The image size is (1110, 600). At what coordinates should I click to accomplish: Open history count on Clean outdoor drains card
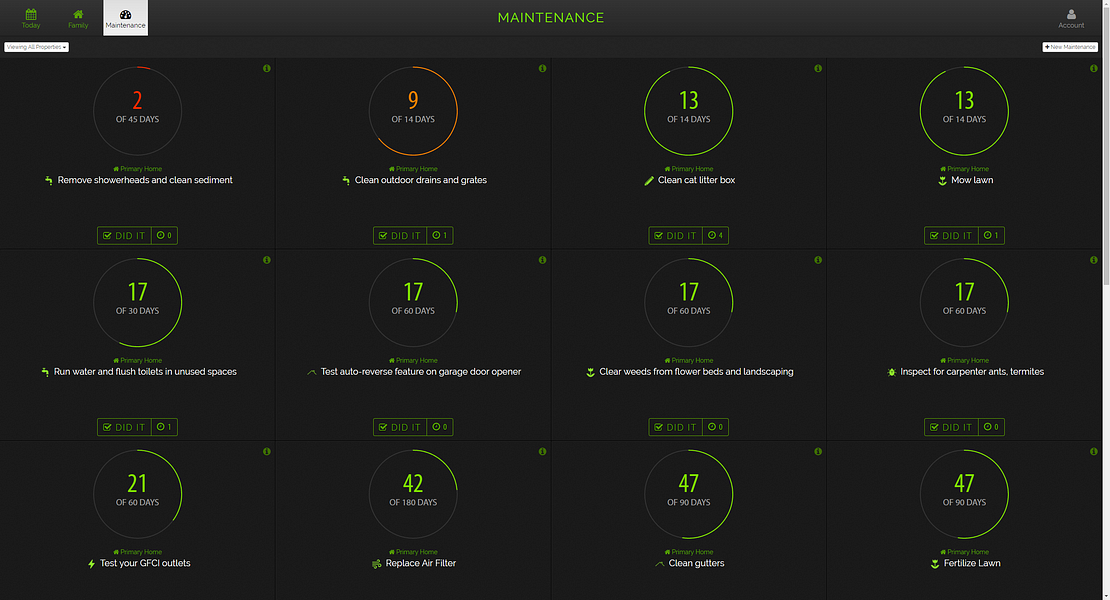click(x=440, y=236)
